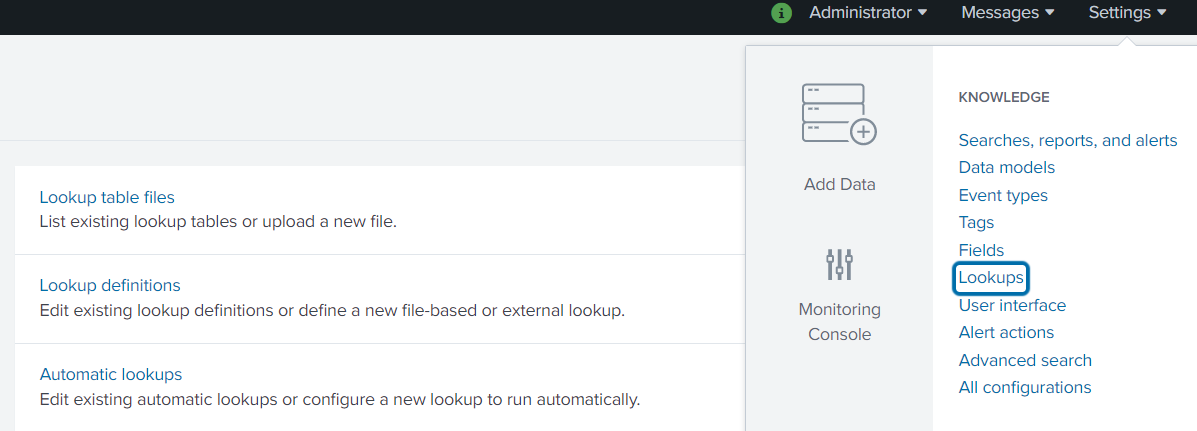Collapse the Settings dropdown menu

point(1127,13)
